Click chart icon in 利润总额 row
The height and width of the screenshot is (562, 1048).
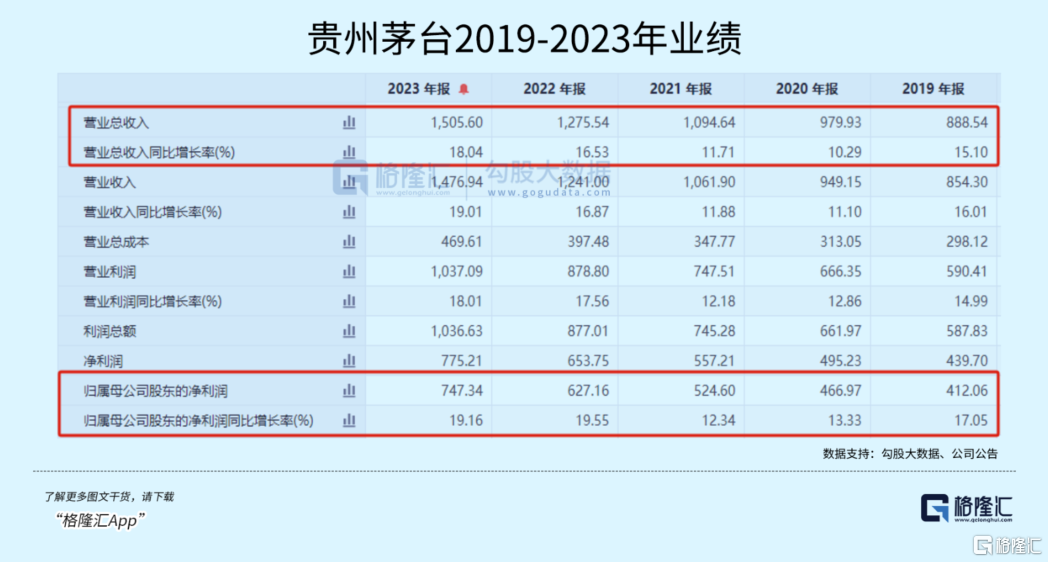click(349, 331)
